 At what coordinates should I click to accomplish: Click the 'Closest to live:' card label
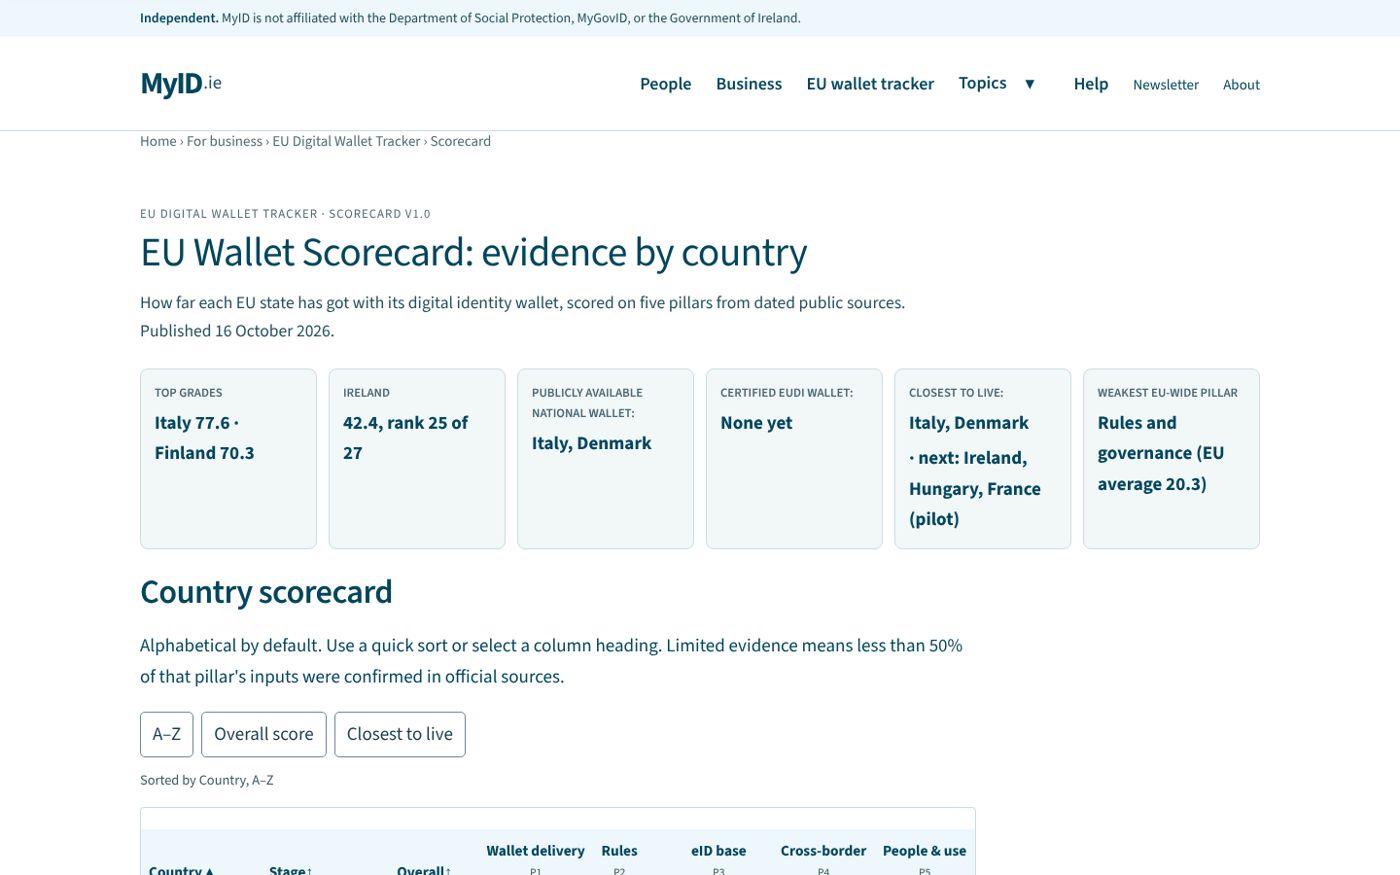click(x=956, y=393)
